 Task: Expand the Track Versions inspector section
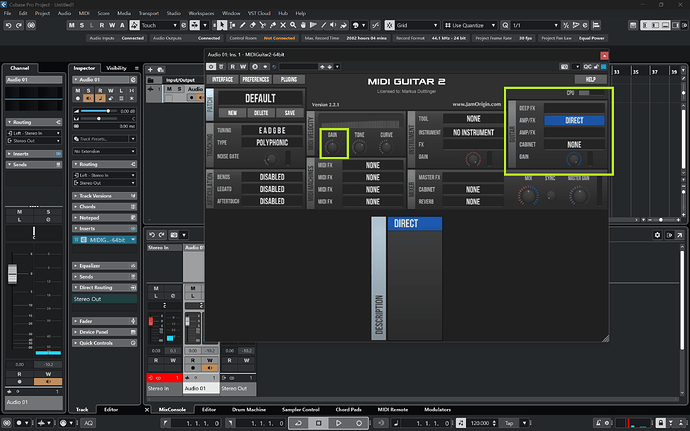105,196
